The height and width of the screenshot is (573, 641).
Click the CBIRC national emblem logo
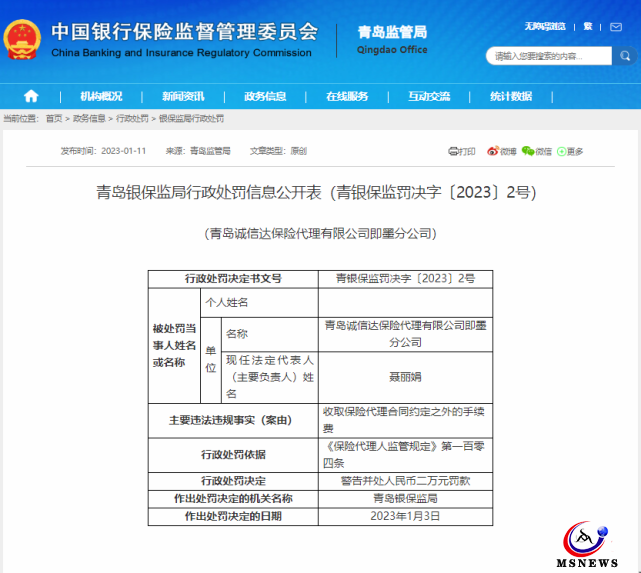[22, 41]
